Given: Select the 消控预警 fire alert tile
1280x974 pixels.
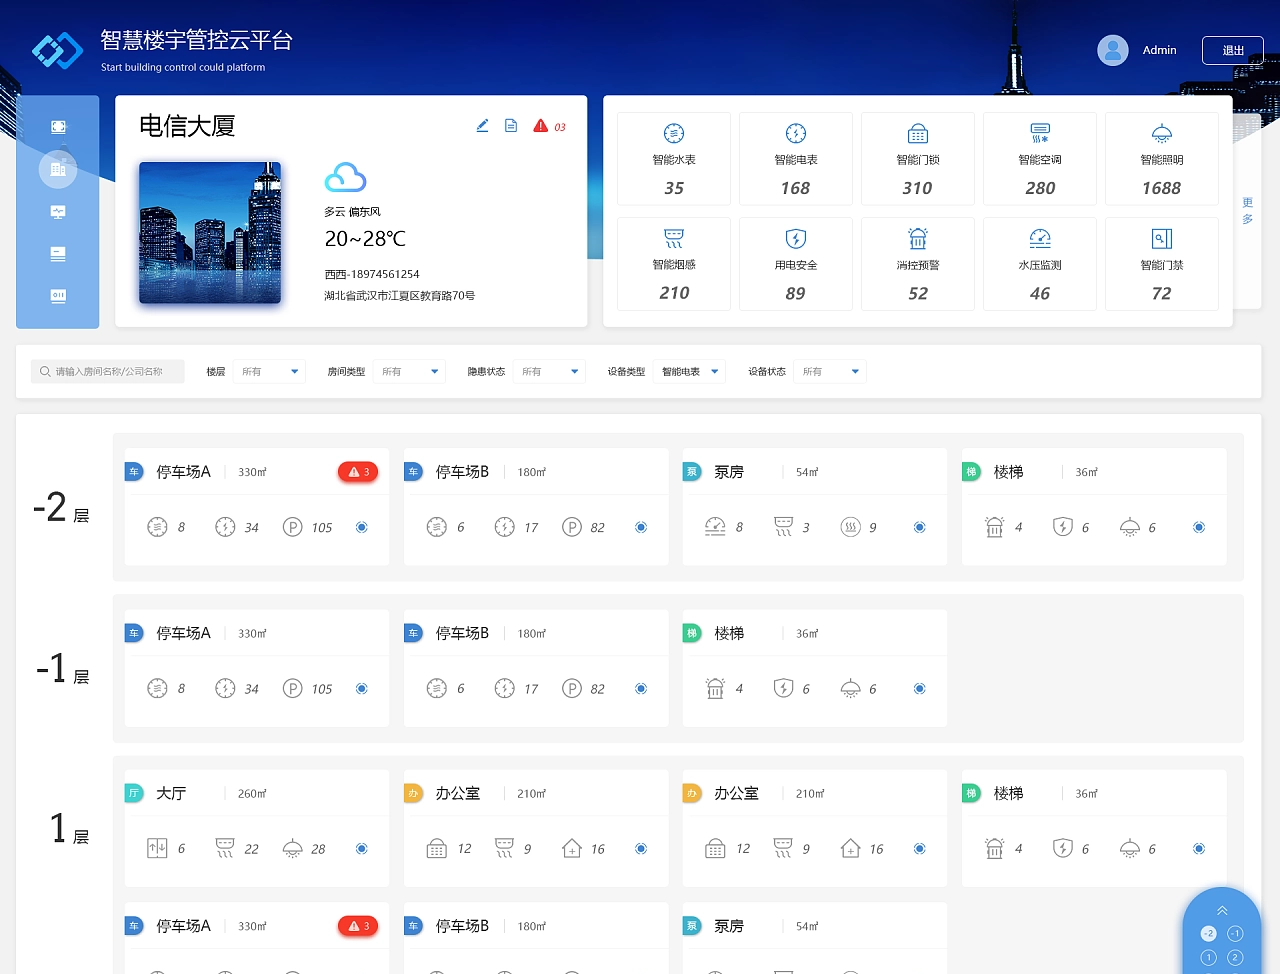Looking at the screenshot, I should (x=918, y=264).
